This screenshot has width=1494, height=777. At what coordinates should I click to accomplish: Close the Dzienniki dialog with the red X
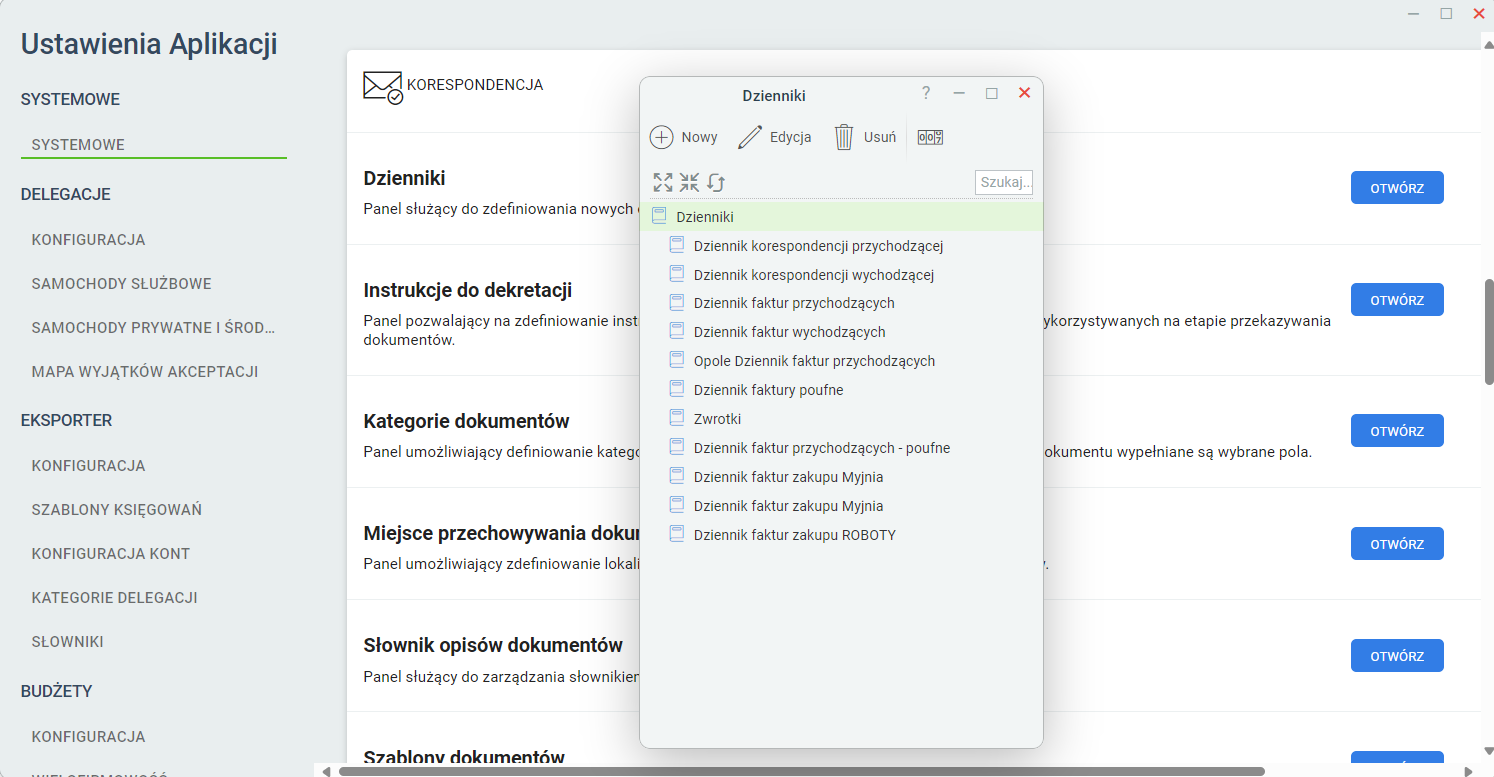1024,93
